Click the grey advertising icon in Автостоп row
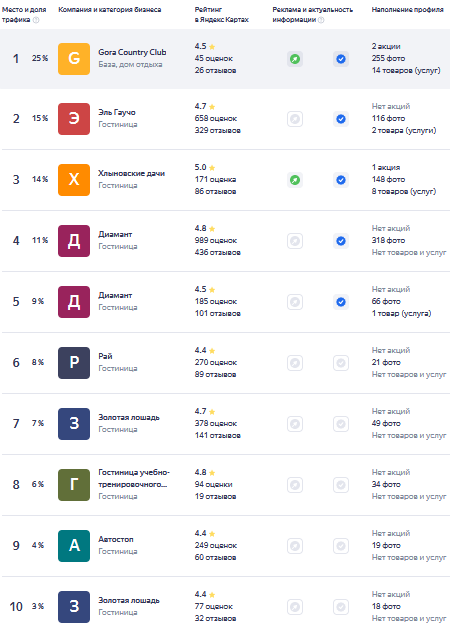The image size is (450, 634). [x=295, y=546]
